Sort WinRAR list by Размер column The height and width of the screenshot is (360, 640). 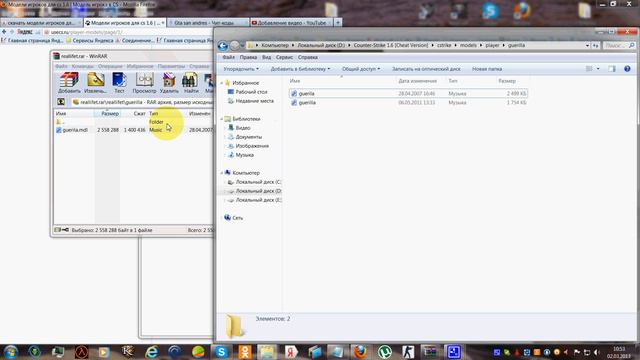[107, 113]
